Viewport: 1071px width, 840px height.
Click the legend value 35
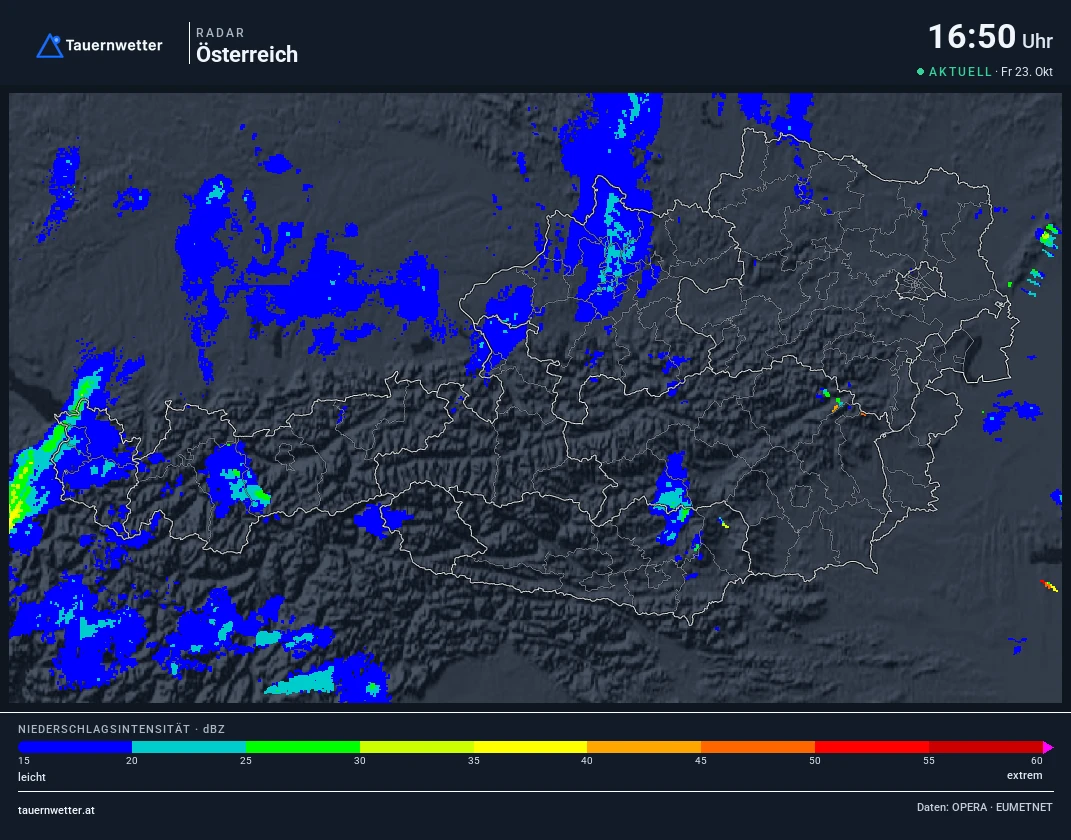(473, 761)
